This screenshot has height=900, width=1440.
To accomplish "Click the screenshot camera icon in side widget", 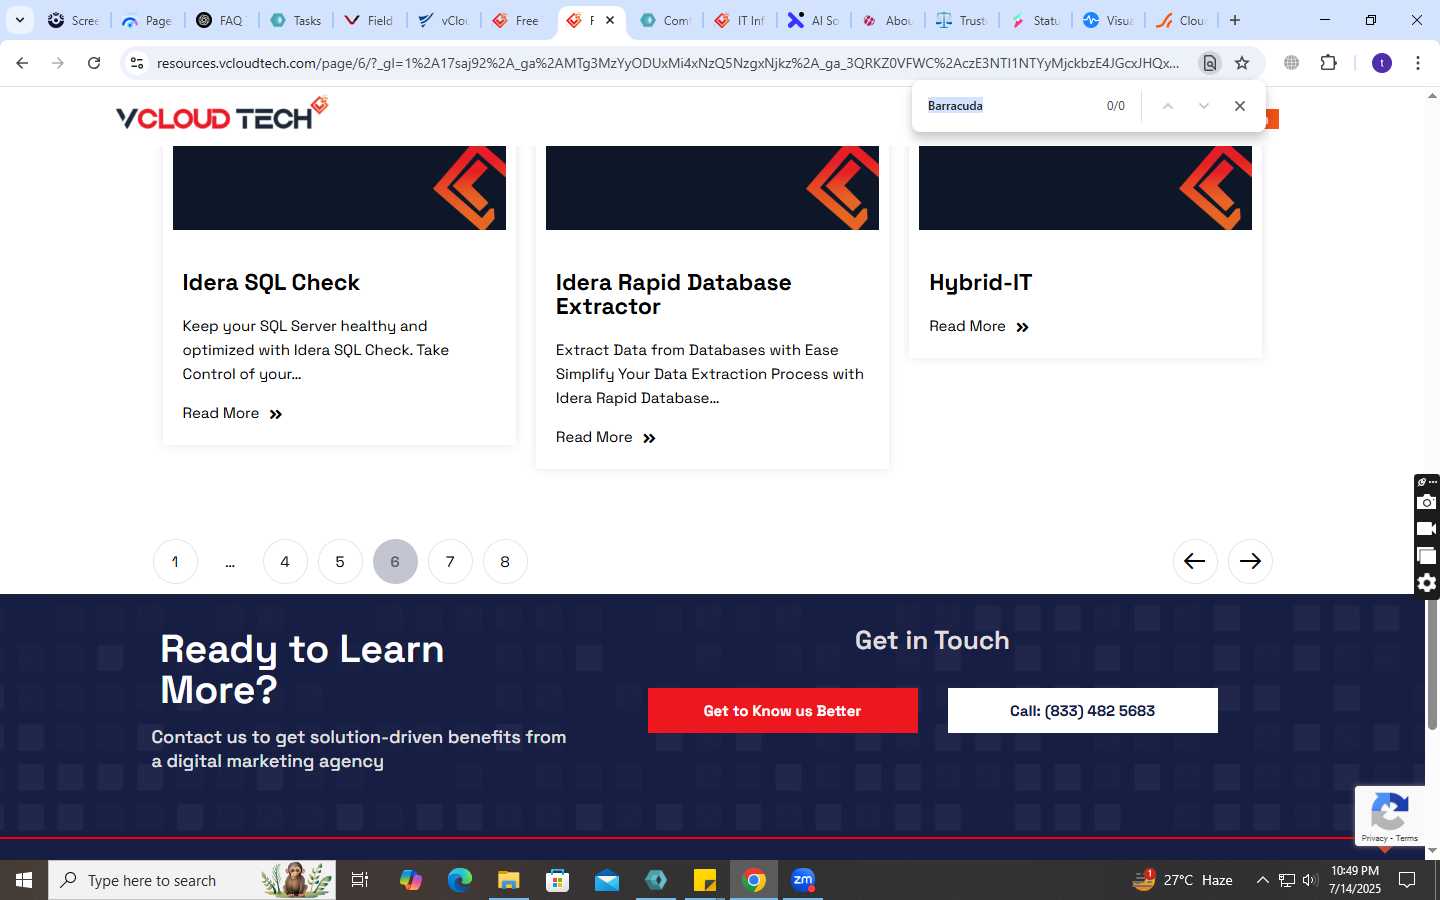I will 1427,502.
